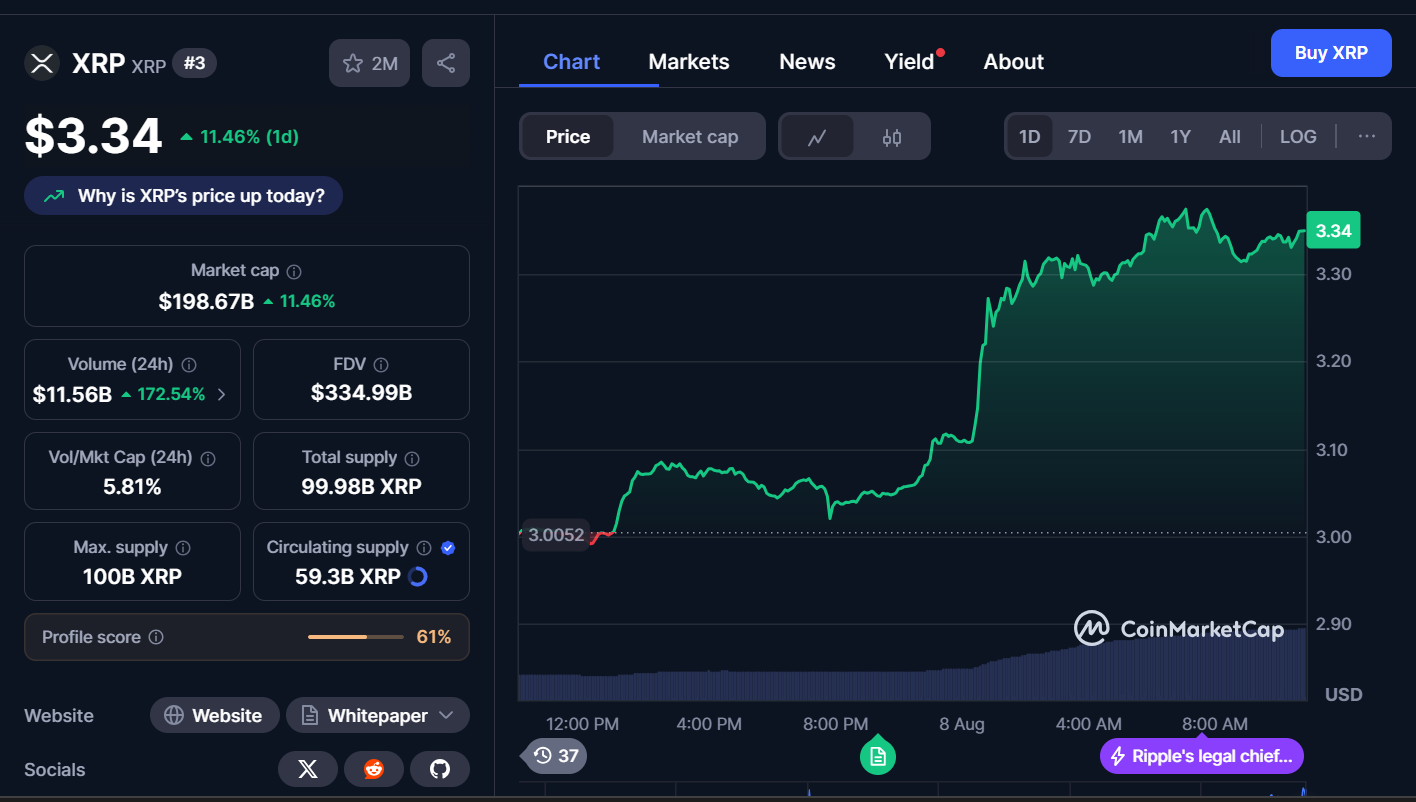Add XRP to watchlist with star icon
This screenshot has height=802, width=1416.
coord(369,63)
